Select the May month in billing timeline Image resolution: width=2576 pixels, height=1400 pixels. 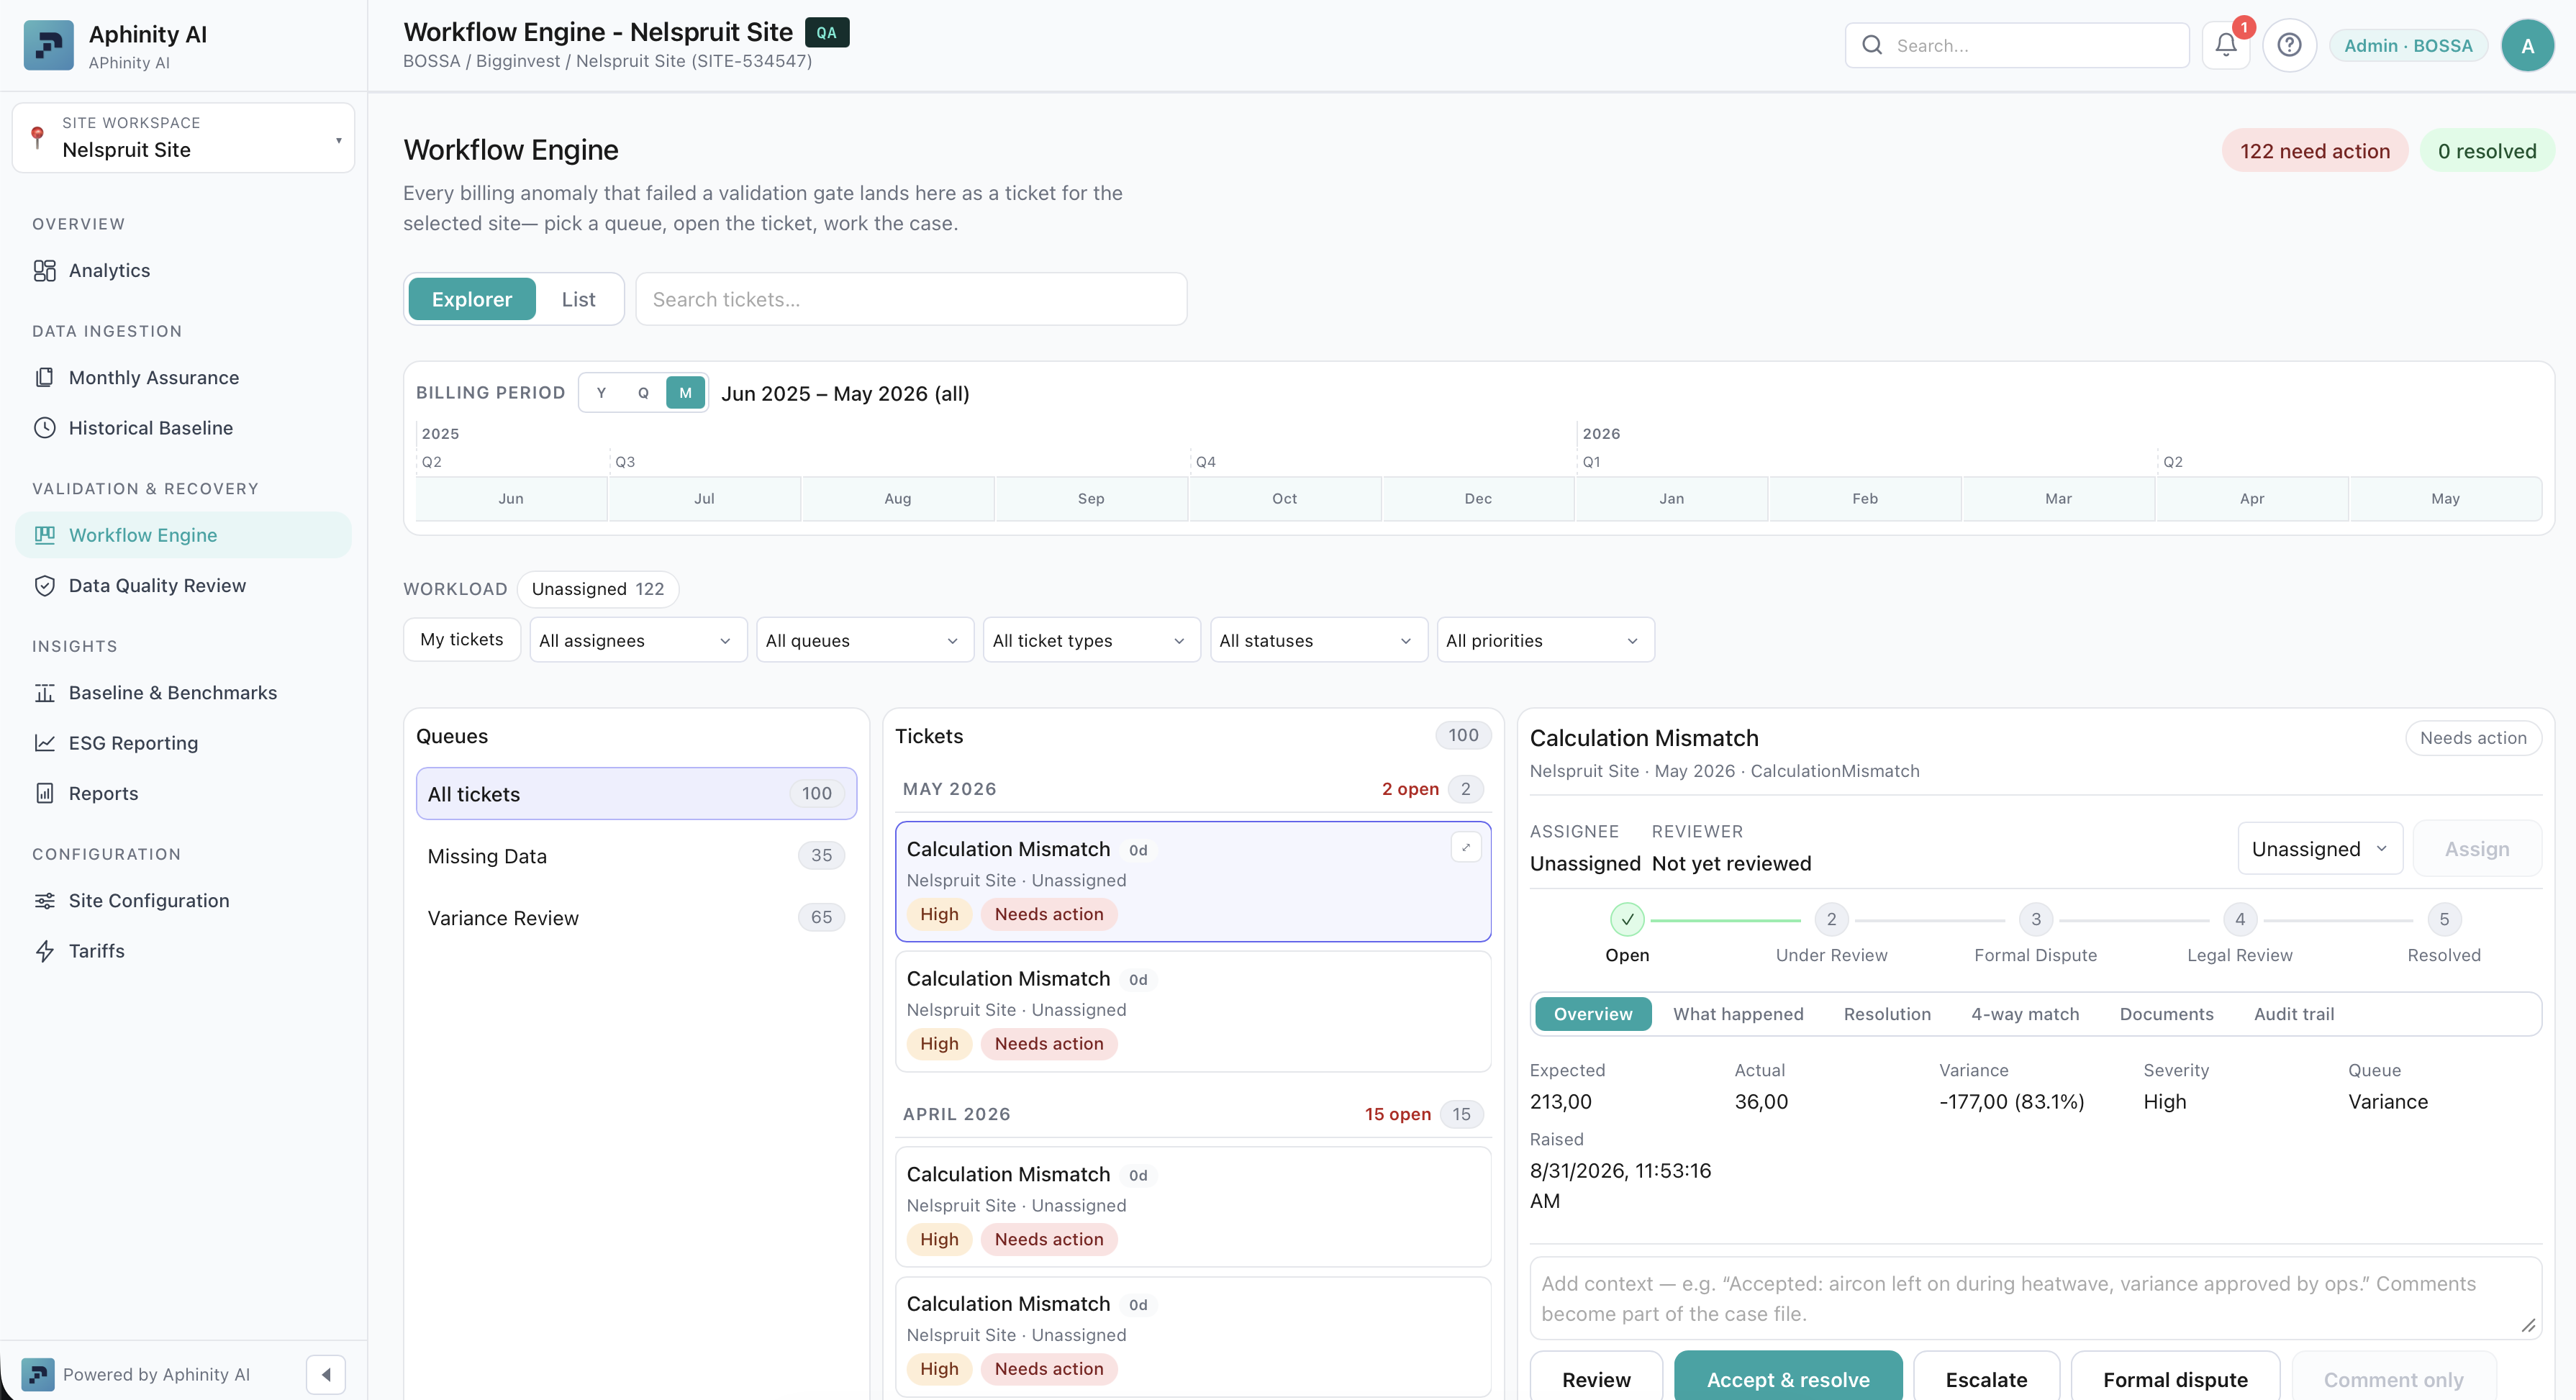2445,498
